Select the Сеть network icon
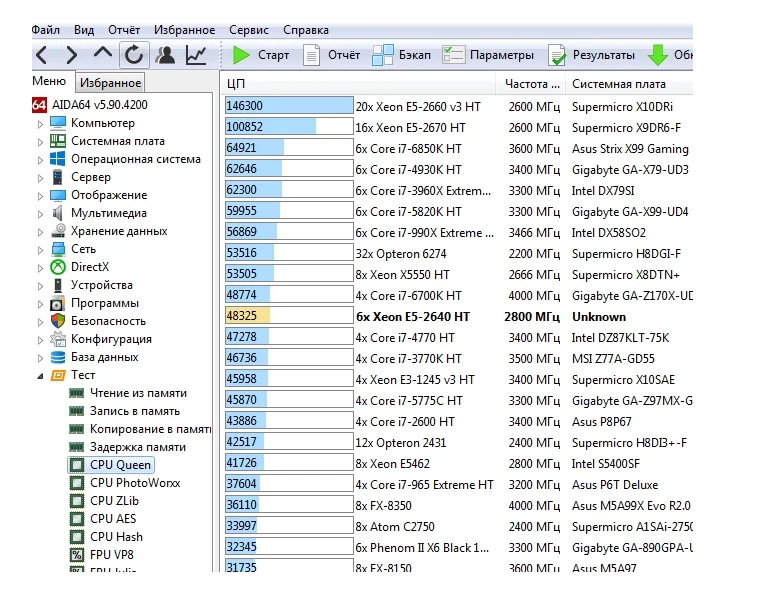 pos(58,249)
